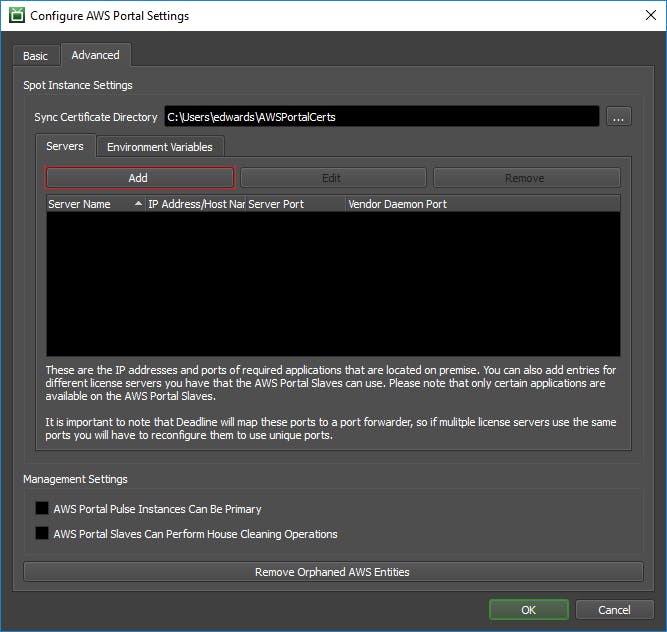Click the 'Management Settings' heading
Viewport: 667px width, 632px height.
click(75, 479)
